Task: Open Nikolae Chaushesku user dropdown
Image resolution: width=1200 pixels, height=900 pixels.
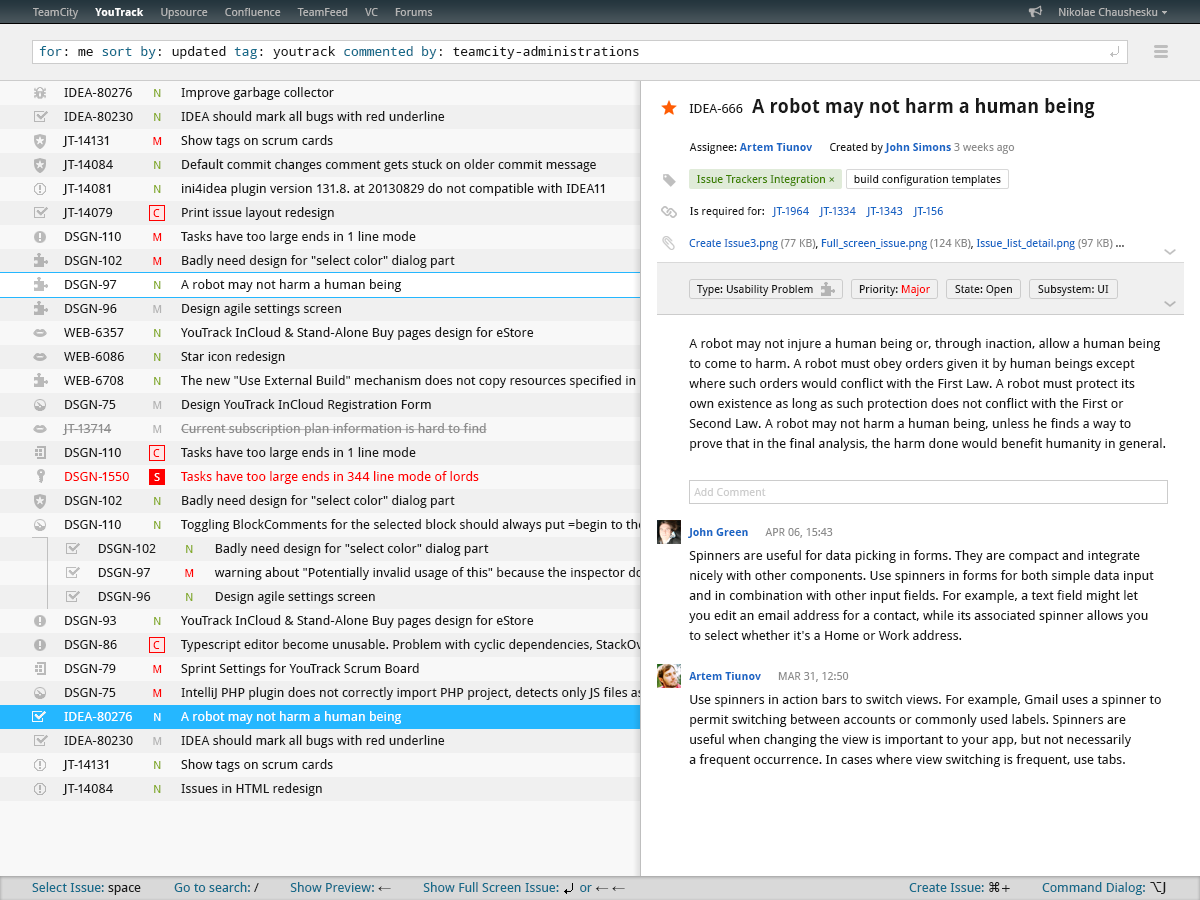Action: coord(1112,12)
